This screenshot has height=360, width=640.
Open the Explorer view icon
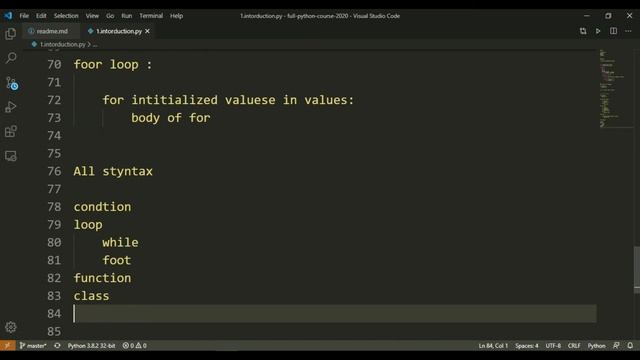point(11,34)
